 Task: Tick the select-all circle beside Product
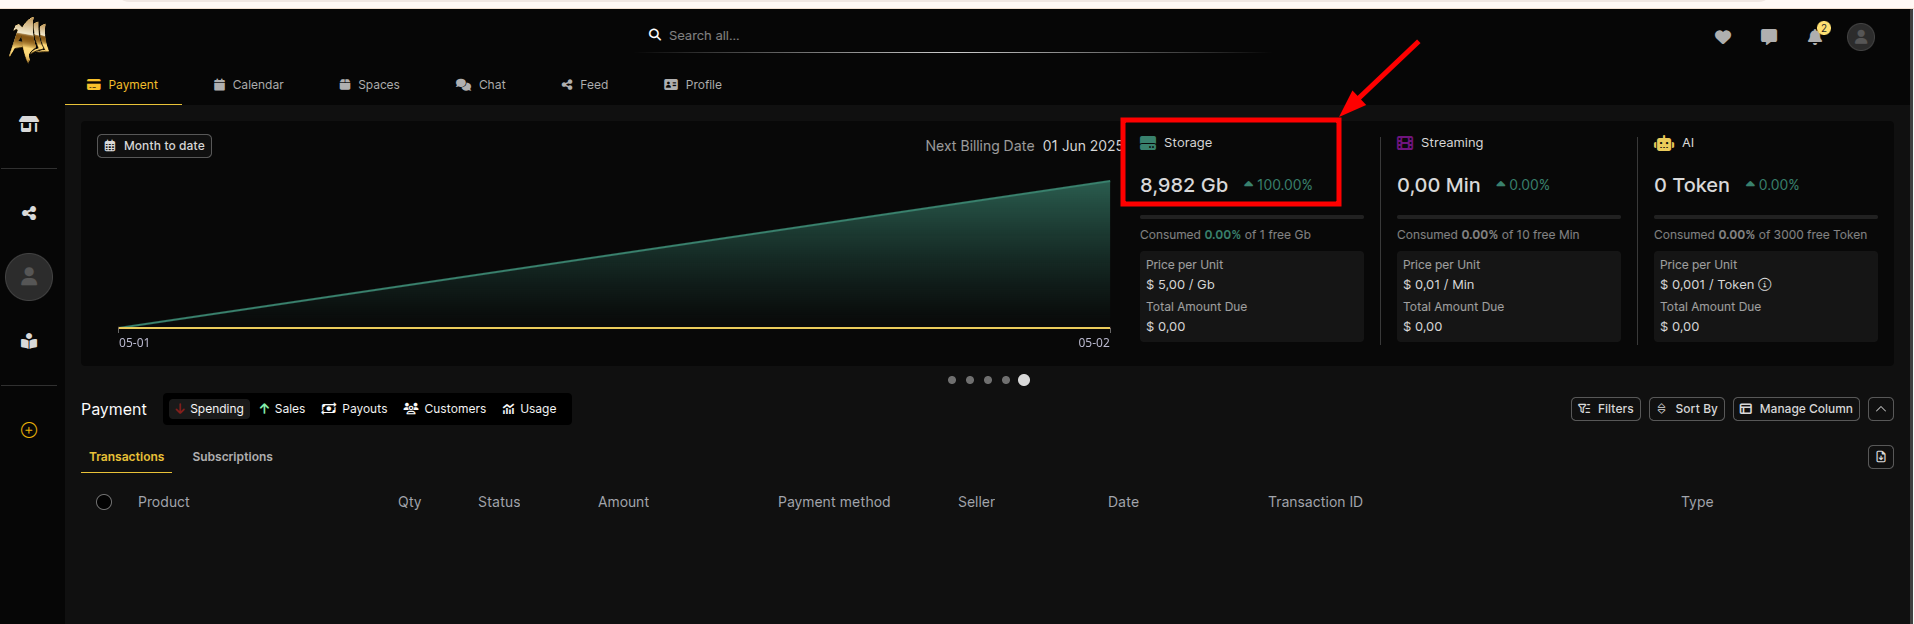coord(104,502)
